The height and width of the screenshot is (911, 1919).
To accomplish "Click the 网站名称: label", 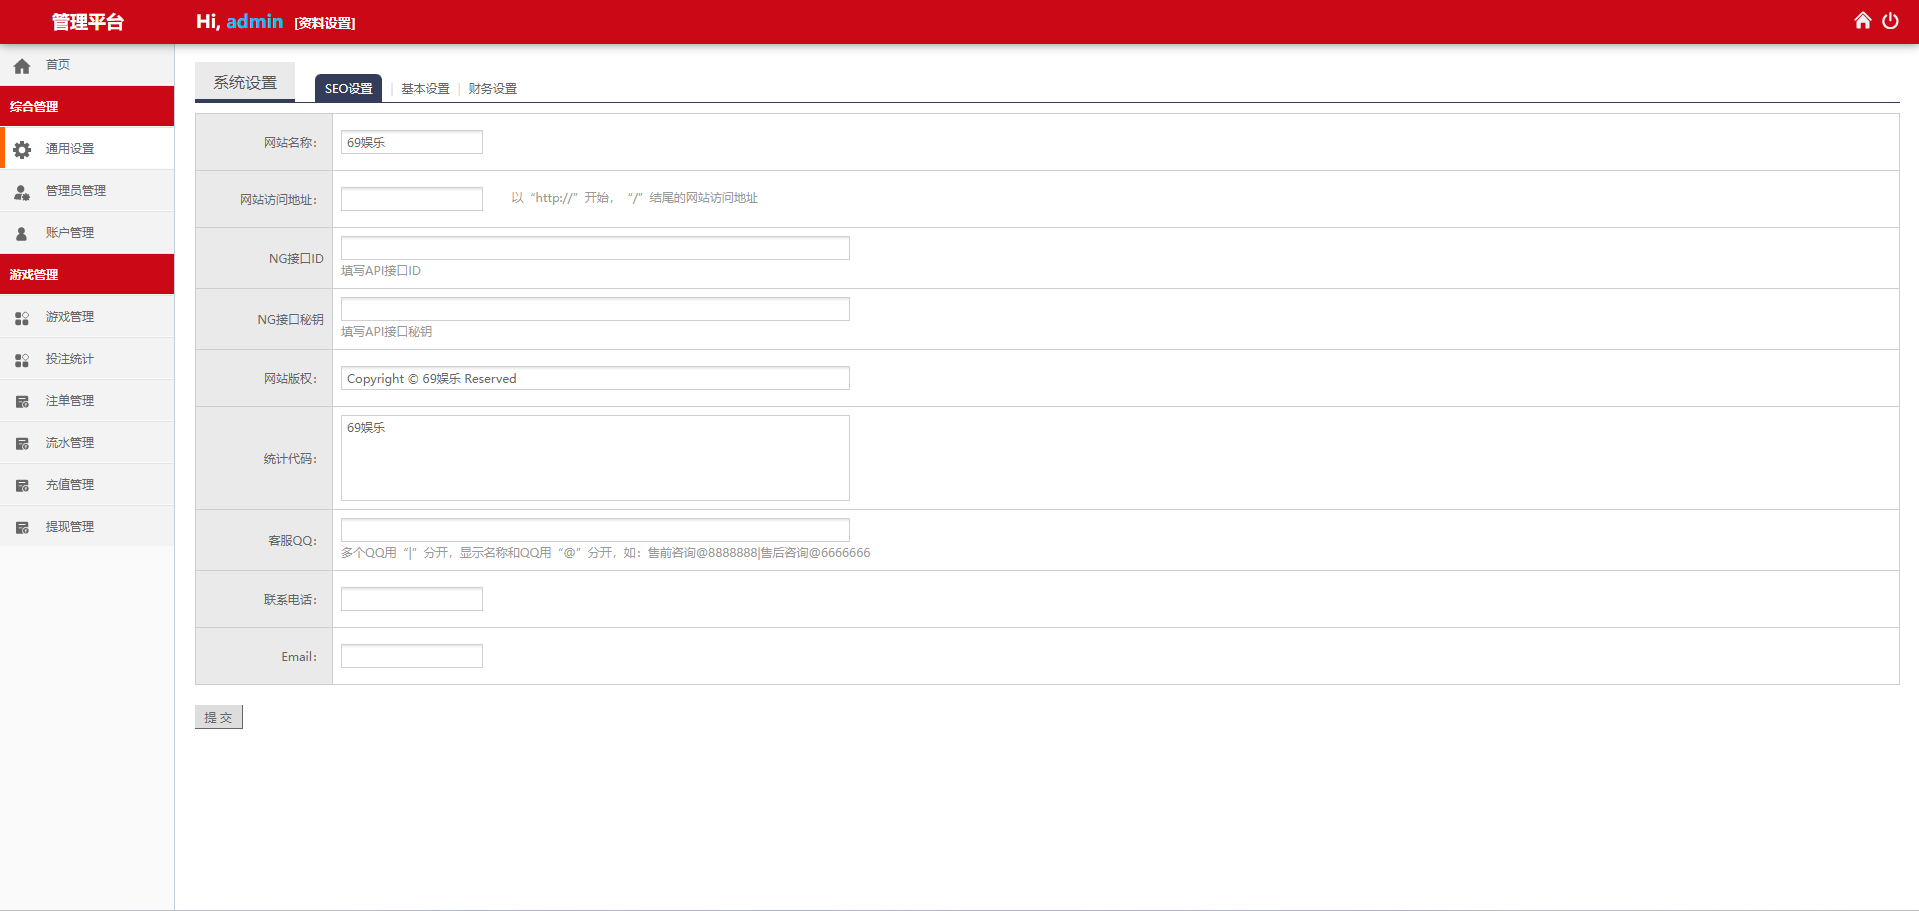I will click(290, 143).
